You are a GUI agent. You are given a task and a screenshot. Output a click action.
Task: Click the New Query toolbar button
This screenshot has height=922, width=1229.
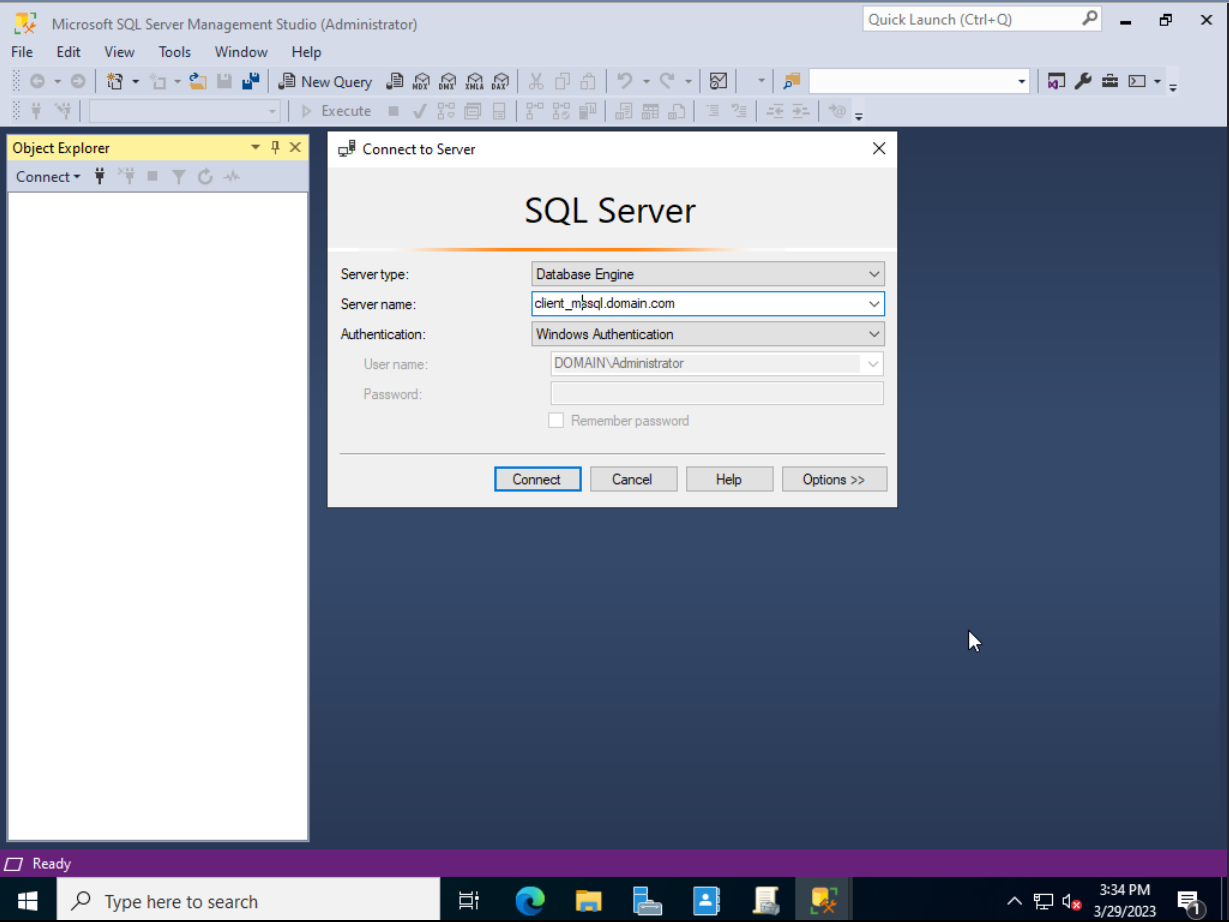(325, 82)
